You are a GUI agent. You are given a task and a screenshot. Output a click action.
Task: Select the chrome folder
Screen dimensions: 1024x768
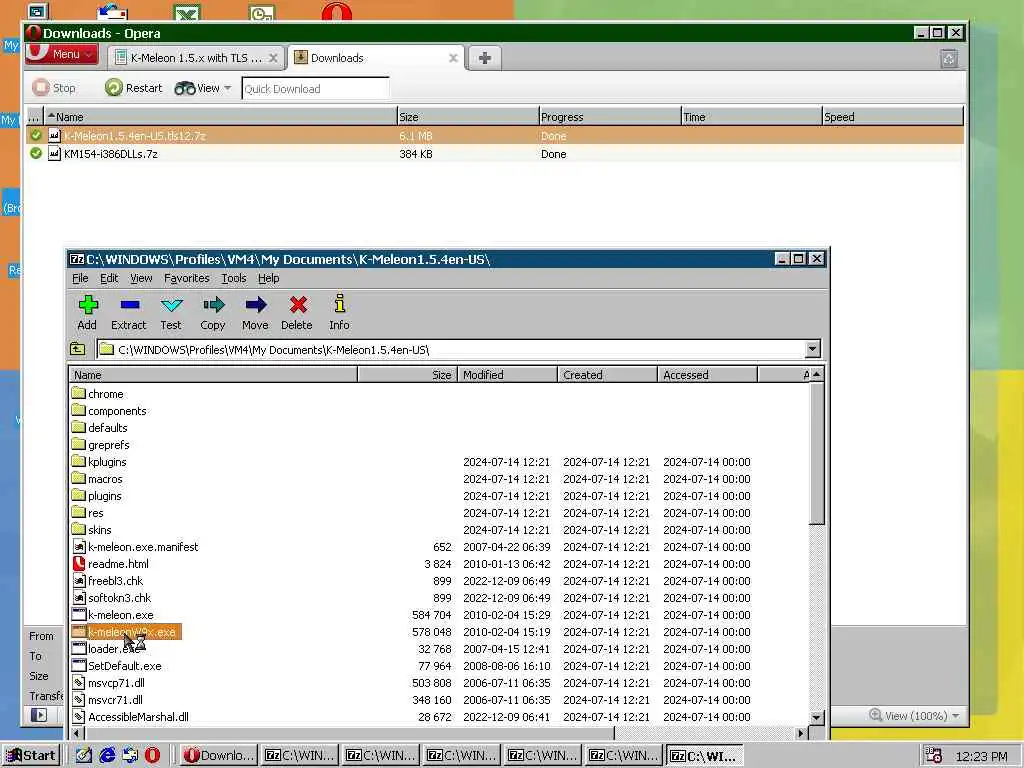click(x=98, y=394)
